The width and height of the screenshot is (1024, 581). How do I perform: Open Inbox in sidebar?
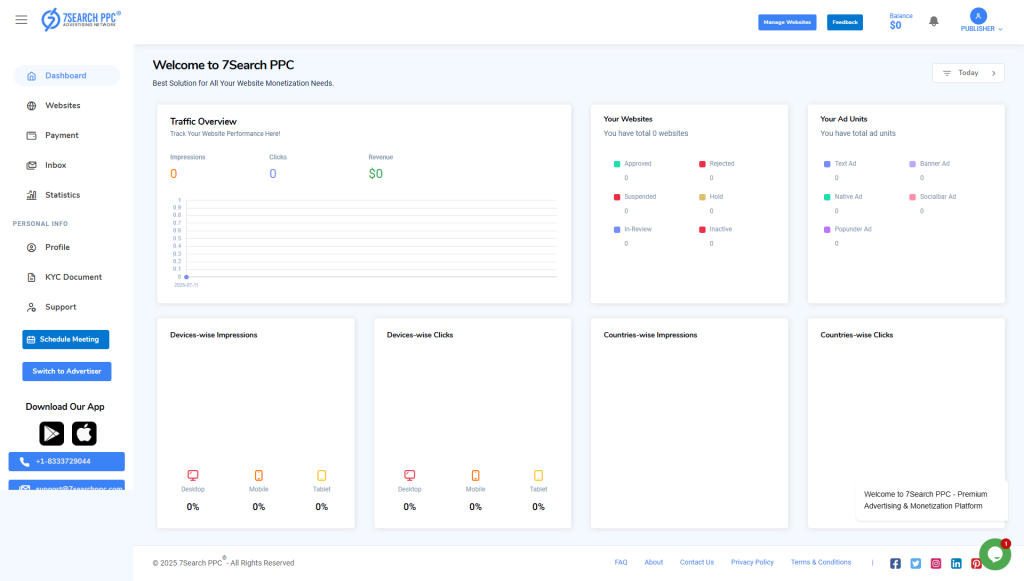(56, 165)
